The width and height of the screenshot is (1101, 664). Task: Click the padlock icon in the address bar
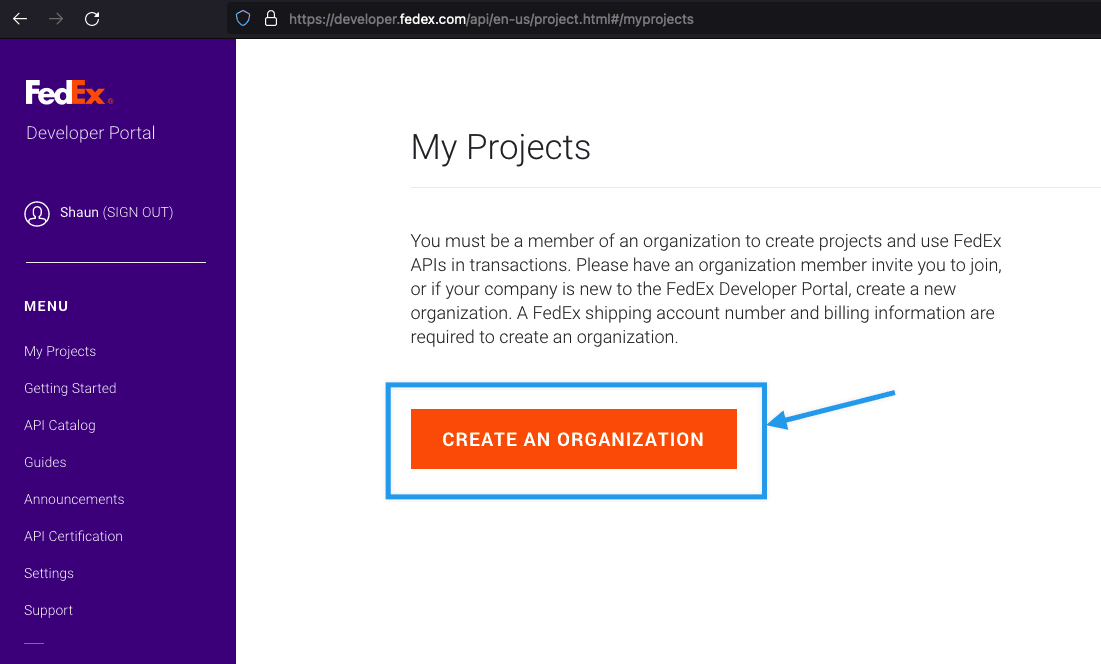270,18
